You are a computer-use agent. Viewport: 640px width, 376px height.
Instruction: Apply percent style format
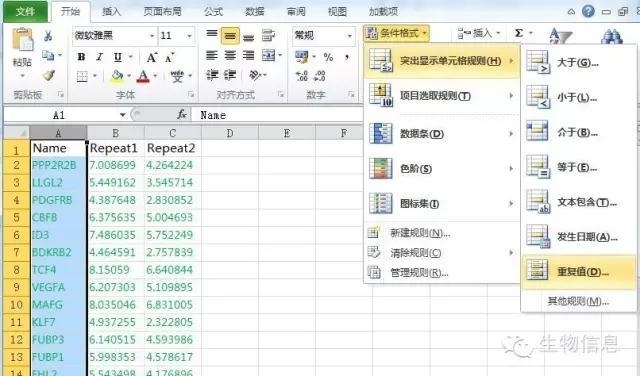point(328,57)
